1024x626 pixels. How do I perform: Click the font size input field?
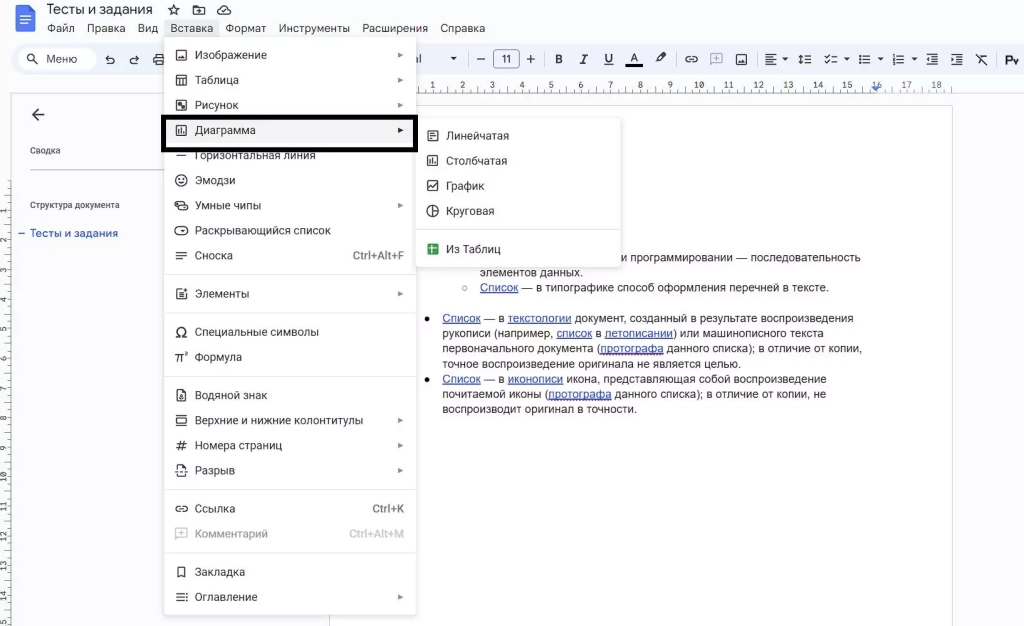click(x=506, y=59)
